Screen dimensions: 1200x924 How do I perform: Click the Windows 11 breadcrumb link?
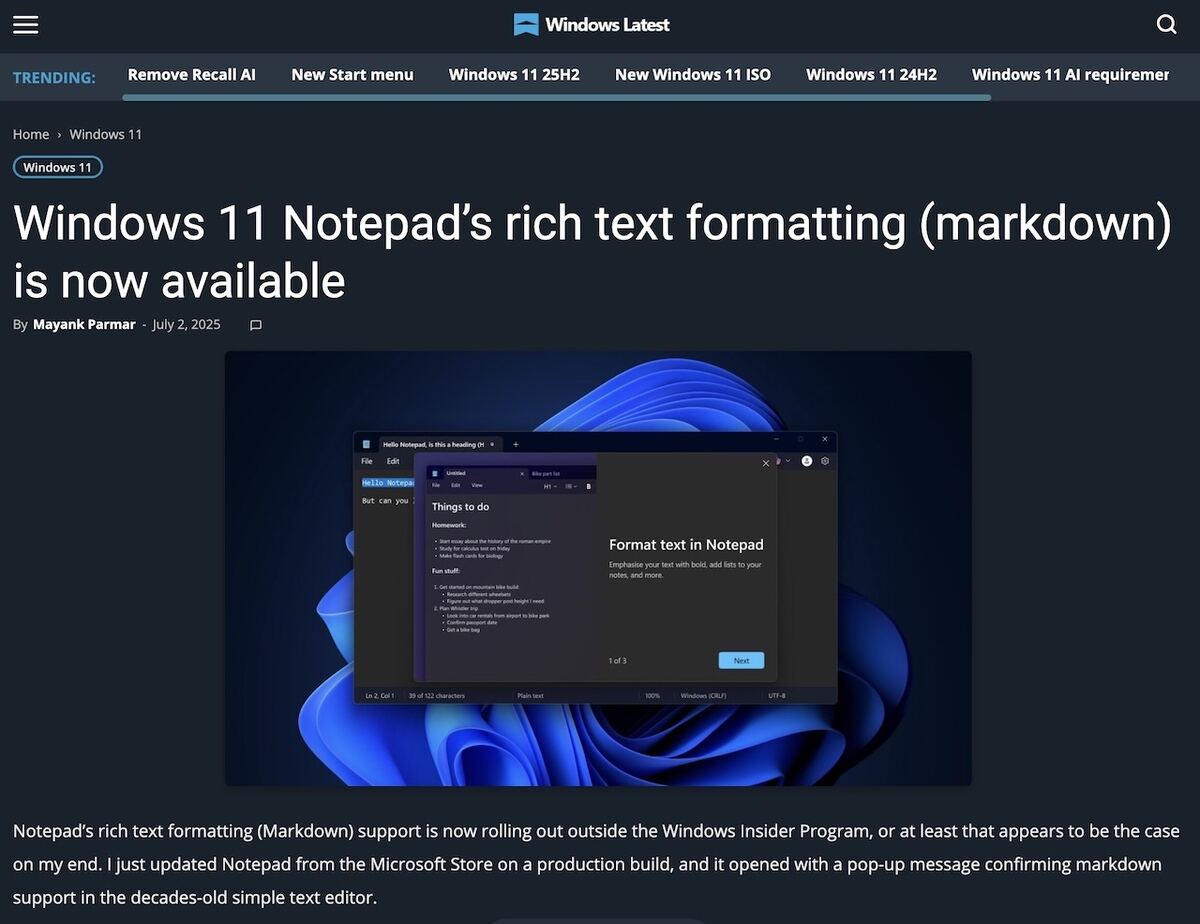106,134
